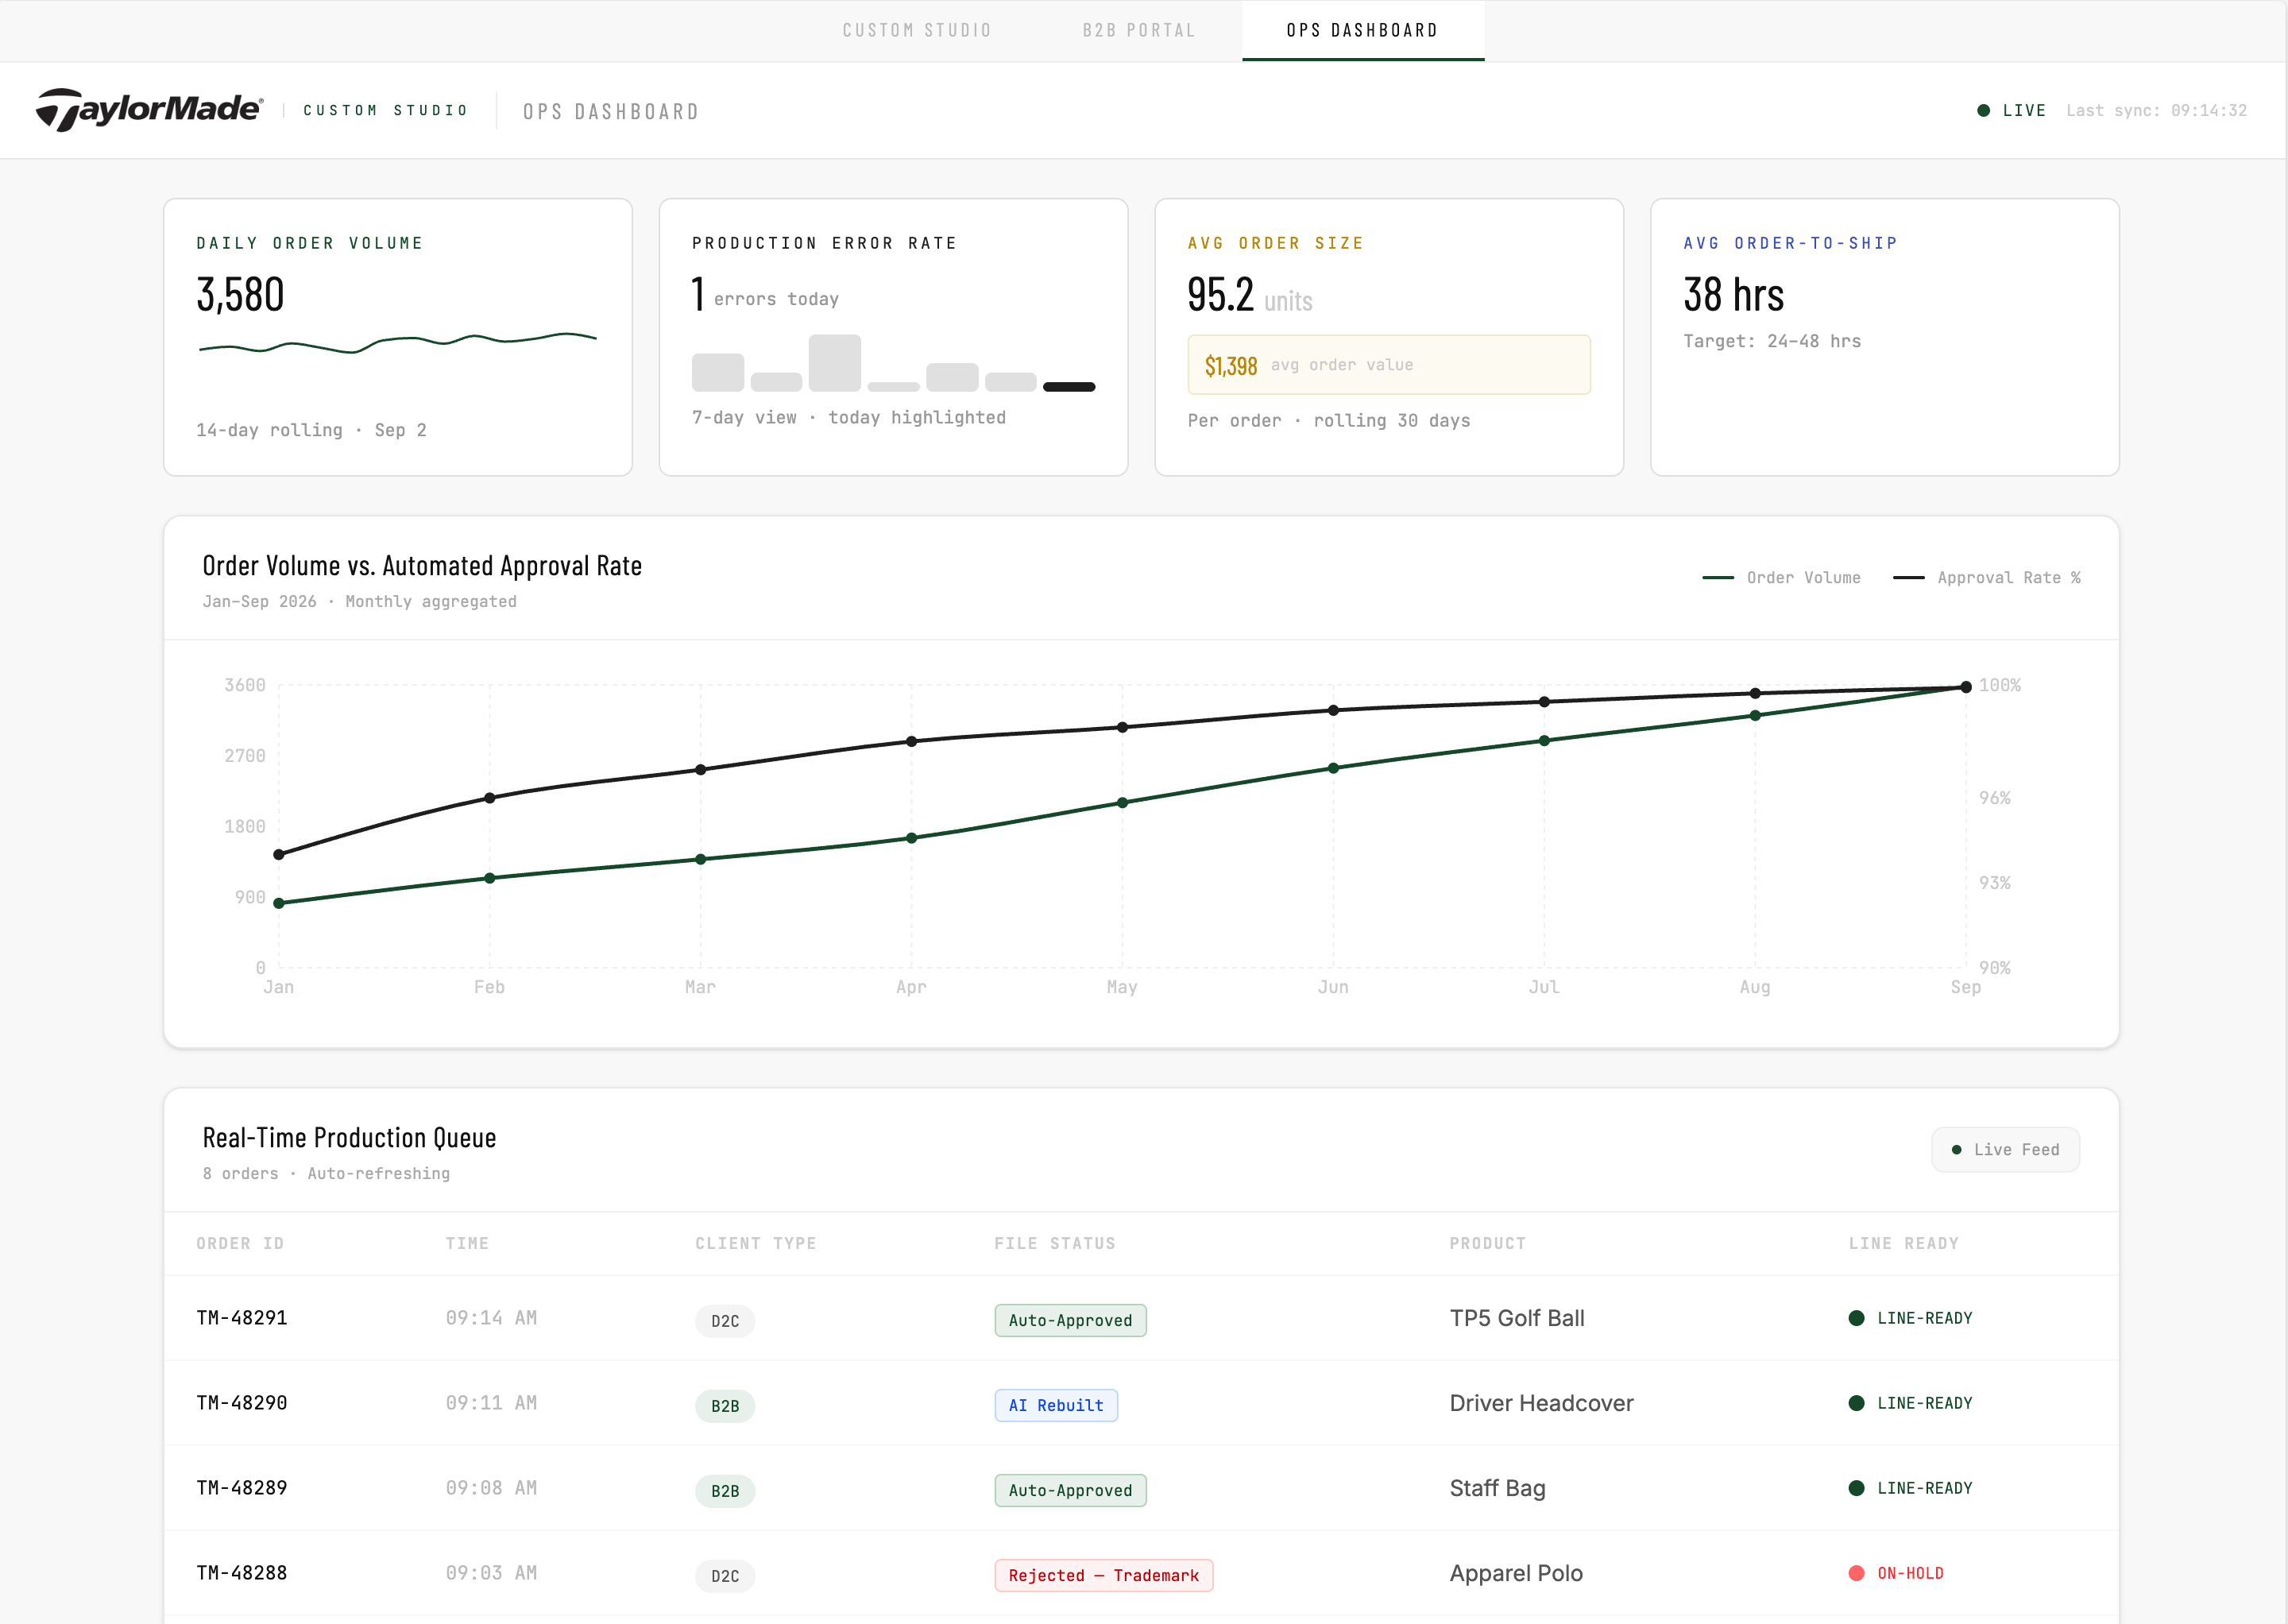Click the TaylorMade logo
Viewport: 2288px width, 1624px height.
coord(150,109)
